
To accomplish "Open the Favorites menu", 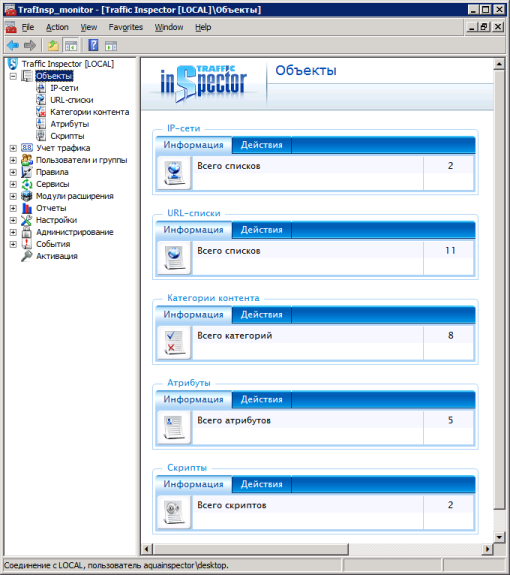I will point(125,27).
